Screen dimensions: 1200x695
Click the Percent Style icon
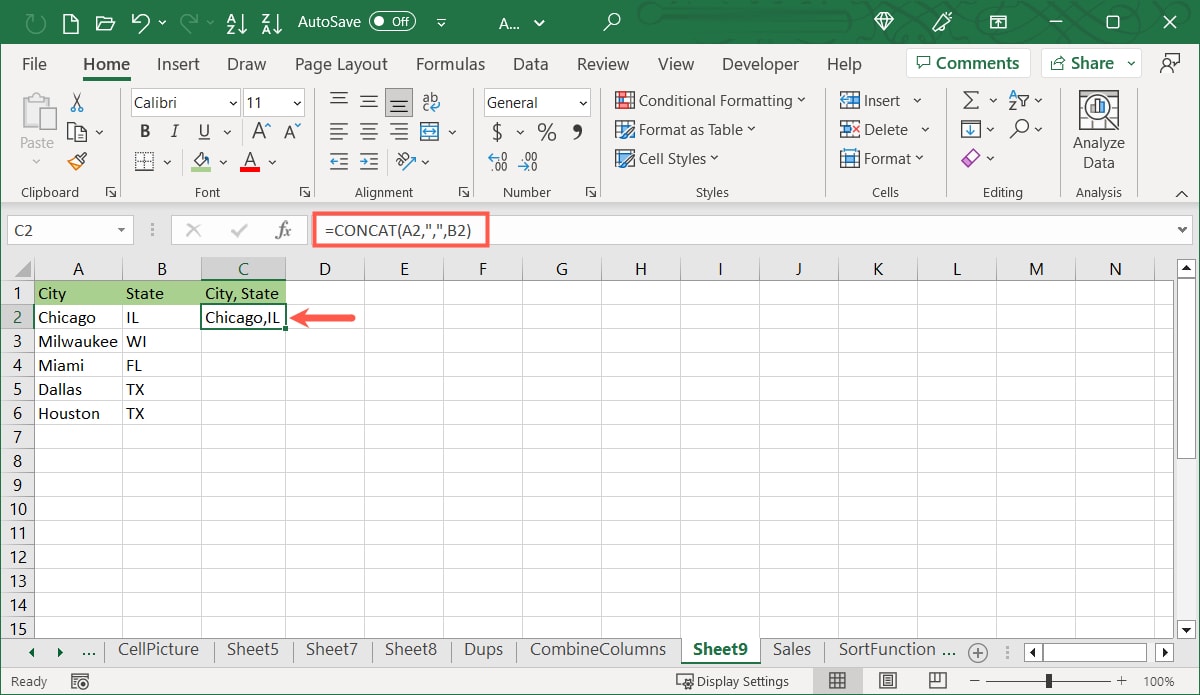click(547, 132)
